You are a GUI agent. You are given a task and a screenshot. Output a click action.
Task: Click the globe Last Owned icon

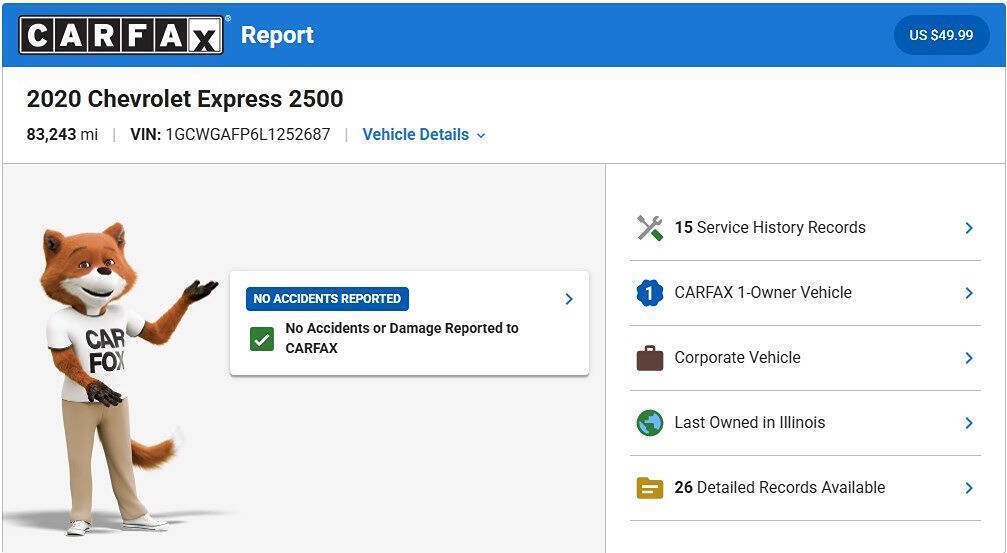(x=649, y=423)
